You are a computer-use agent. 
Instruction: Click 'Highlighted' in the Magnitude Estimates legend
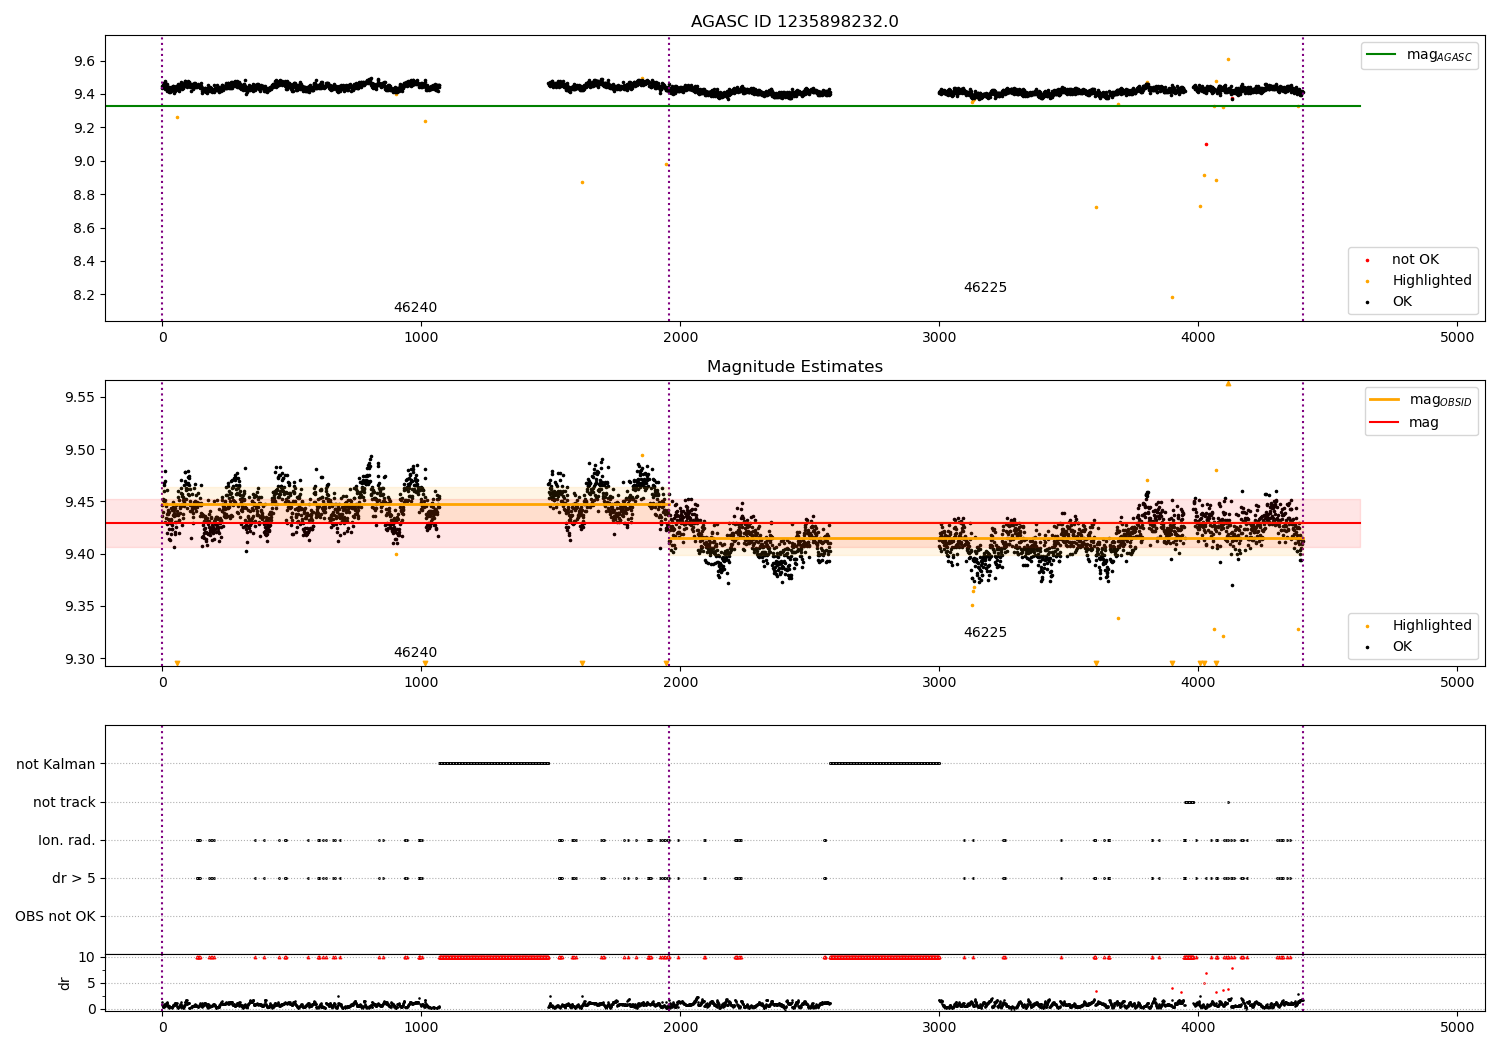(x=1432, y=626)
